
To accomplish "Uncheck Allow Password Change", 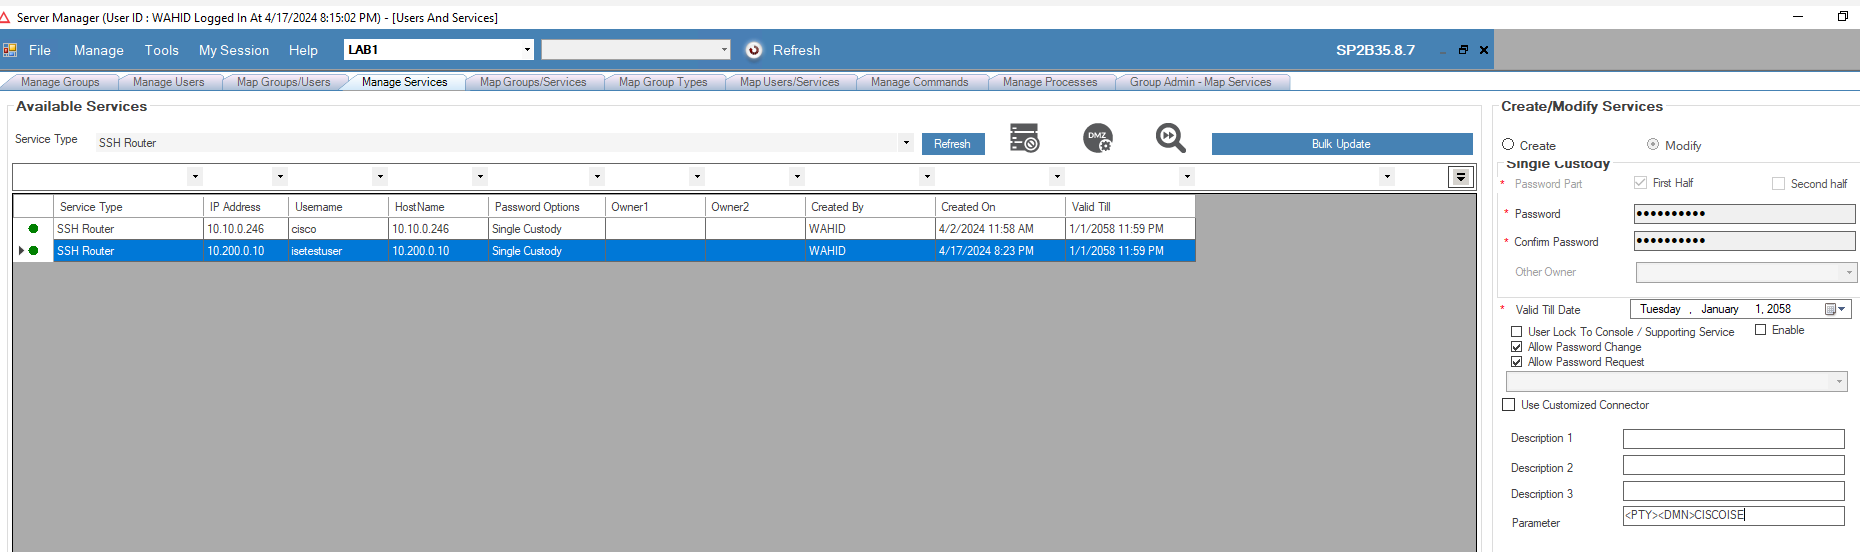I will tap(1516, 347).
